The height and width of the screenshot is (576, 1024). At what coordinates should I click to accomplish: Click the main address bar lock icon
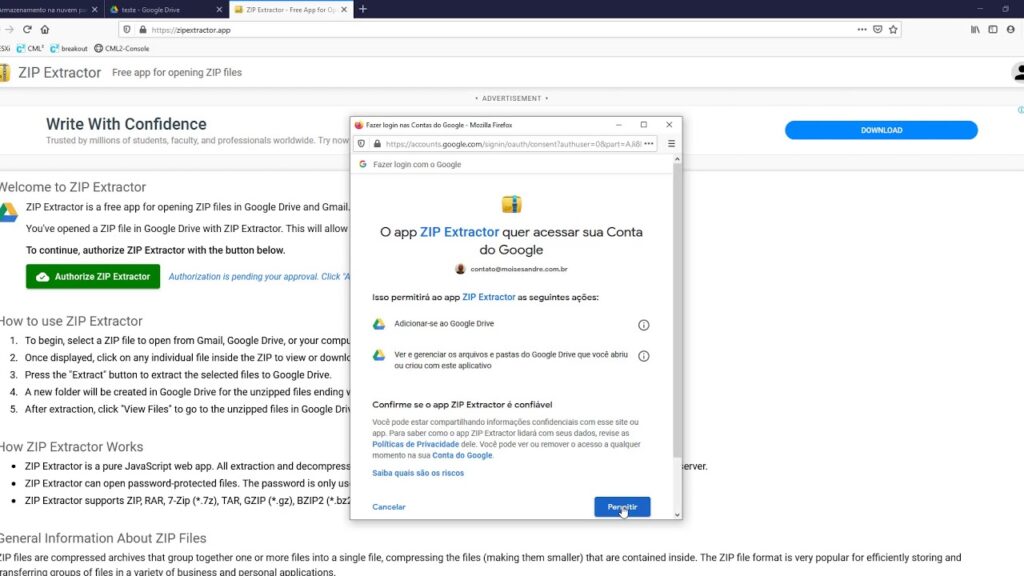pyautogui.click(x=143, y=29)
